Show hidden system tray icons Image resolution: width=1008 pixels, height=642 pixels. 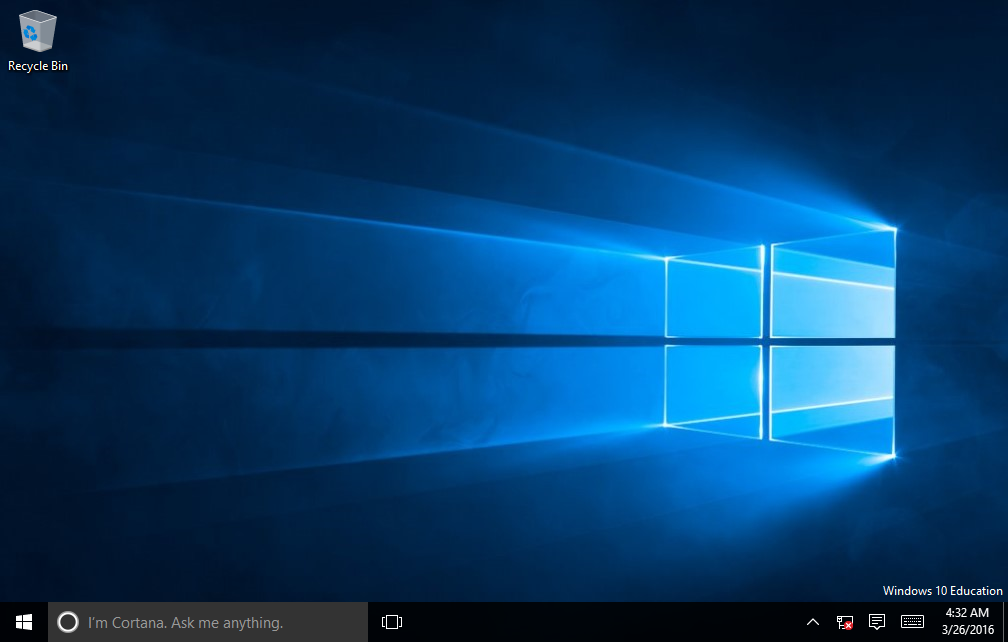[813, 622]
